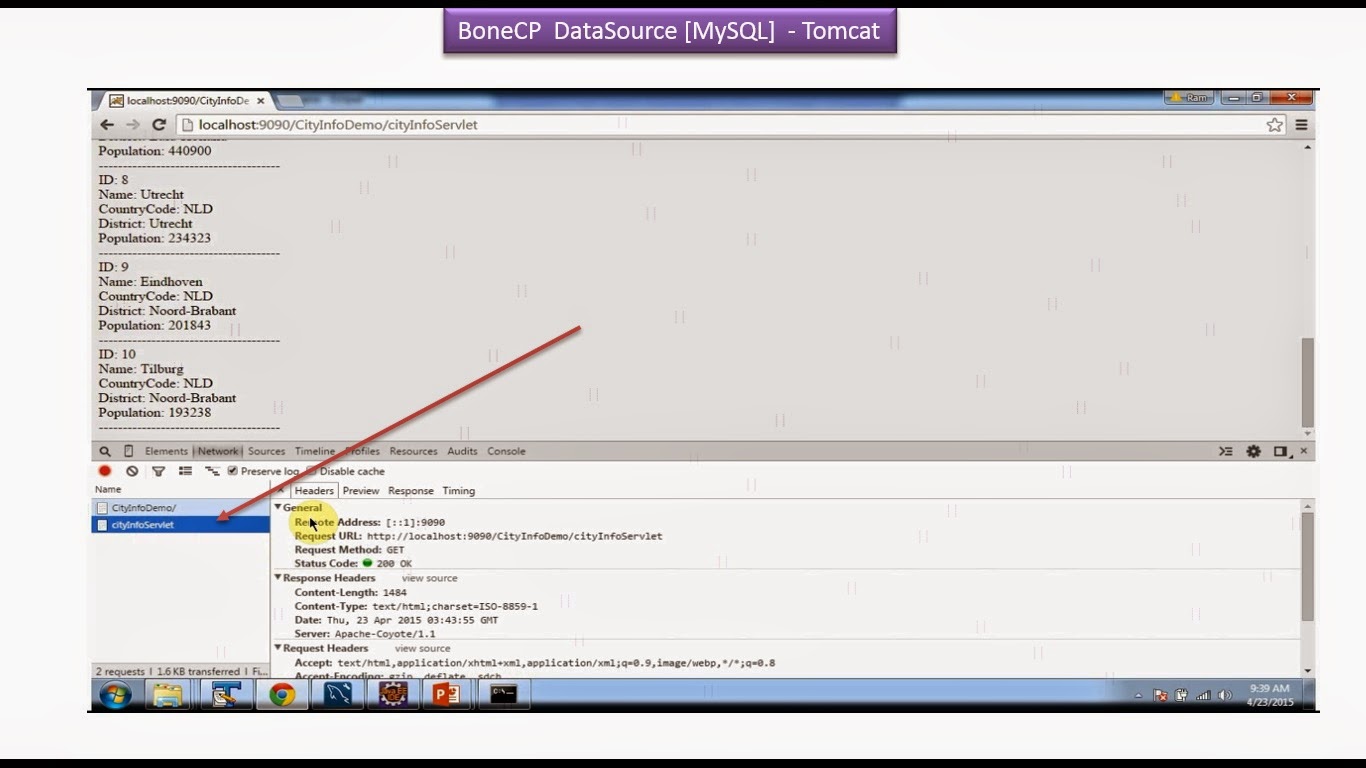Viewport: 1366px width, 768px height.
Task: Close the request details pane X
Action: [x=282, y=490]
